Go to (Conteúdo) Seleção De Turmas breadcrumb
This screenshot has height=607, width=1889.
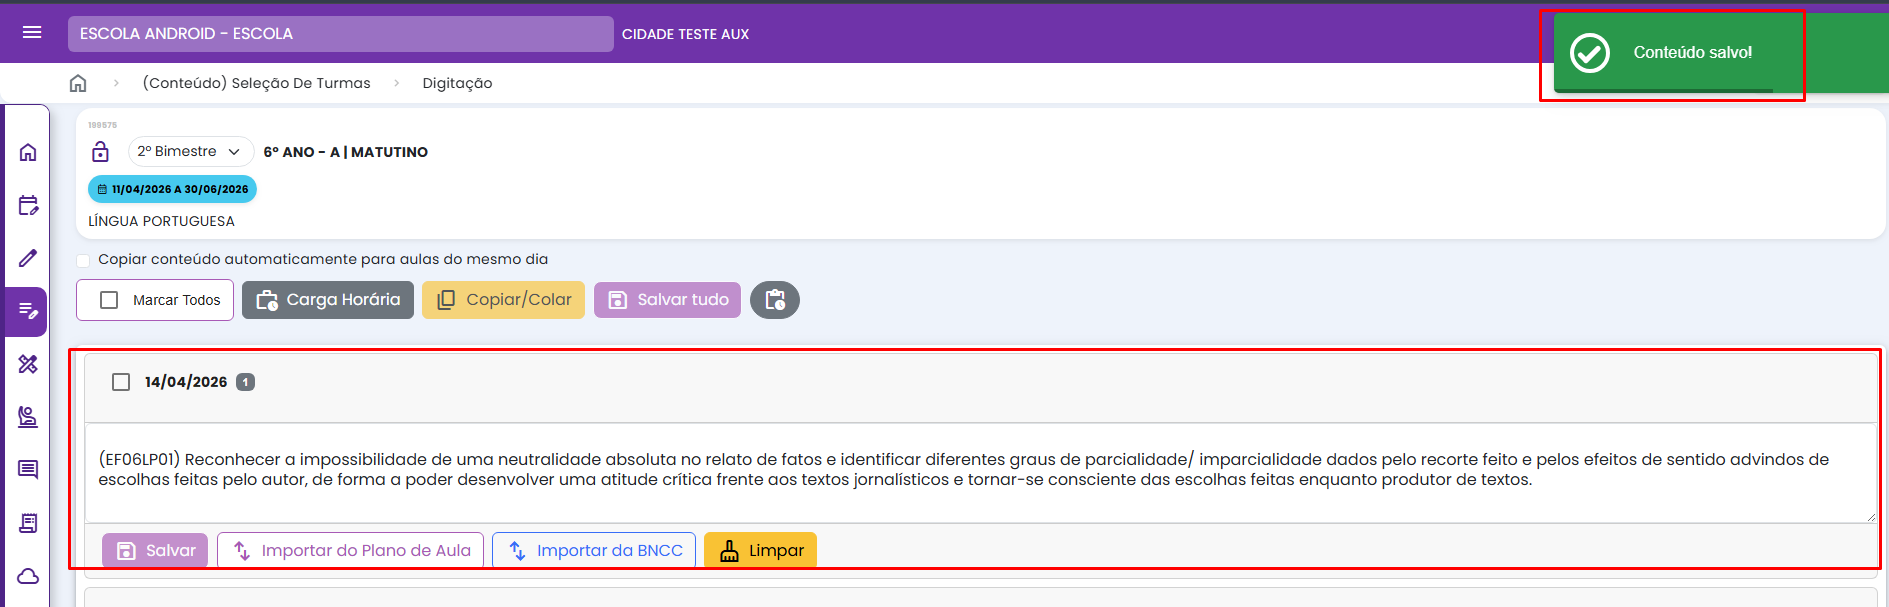(256, 83)
